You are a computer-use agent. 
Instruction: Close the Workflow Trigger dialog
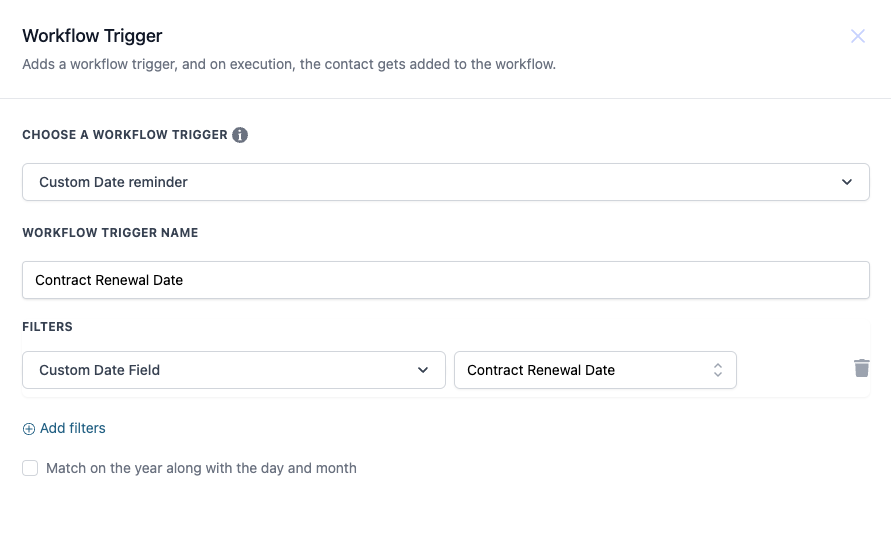857,36
